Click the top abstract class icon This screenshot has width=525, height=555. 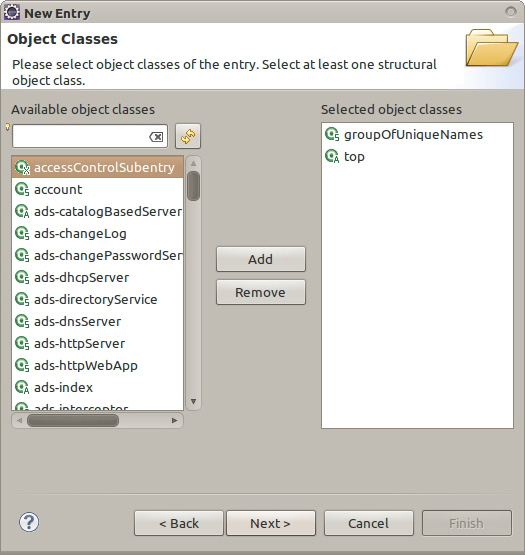pyautogui.click(x=332, y=156)
